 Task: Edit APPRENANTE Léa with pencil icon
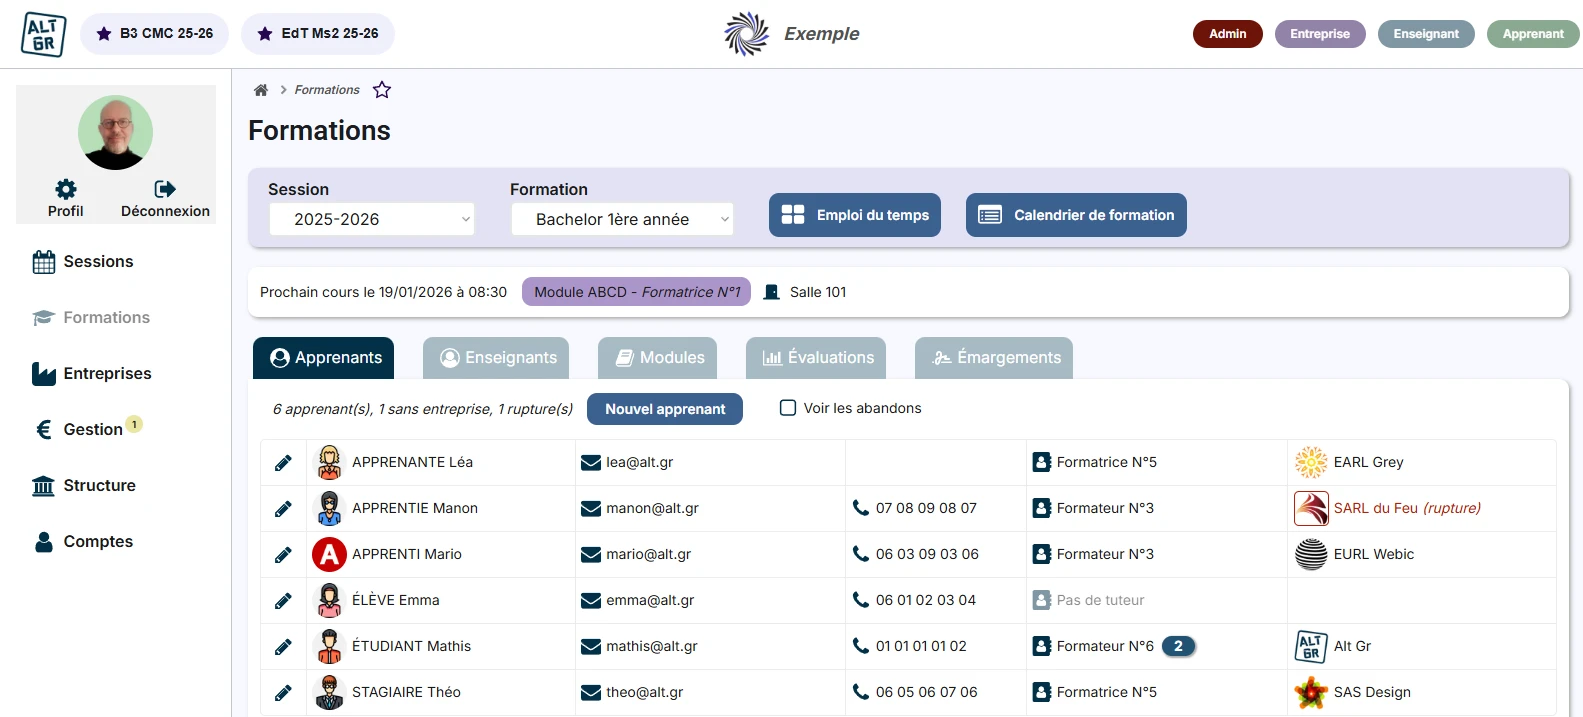(x=283, y=463)
